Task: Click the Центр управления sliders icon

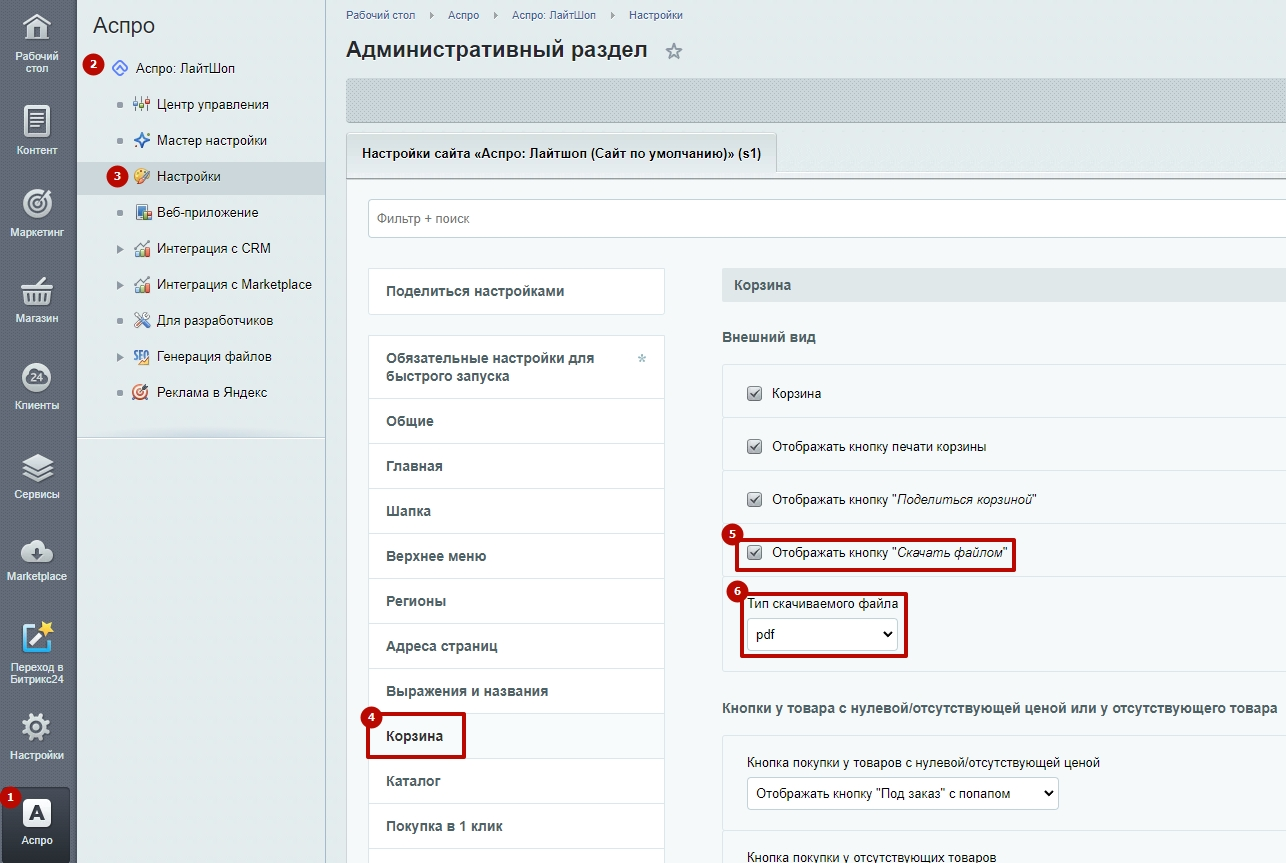Action: tap(141, 104)
